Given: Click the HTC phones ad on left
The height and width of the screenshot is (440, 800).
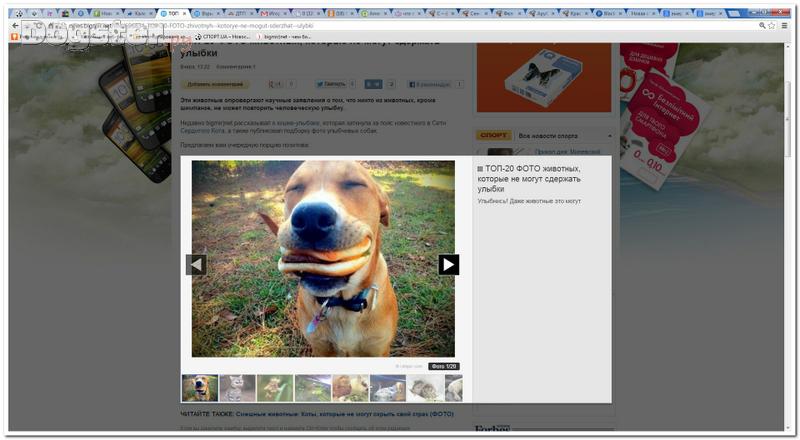Looking at the screenshot, I should [x=135, y=110].
